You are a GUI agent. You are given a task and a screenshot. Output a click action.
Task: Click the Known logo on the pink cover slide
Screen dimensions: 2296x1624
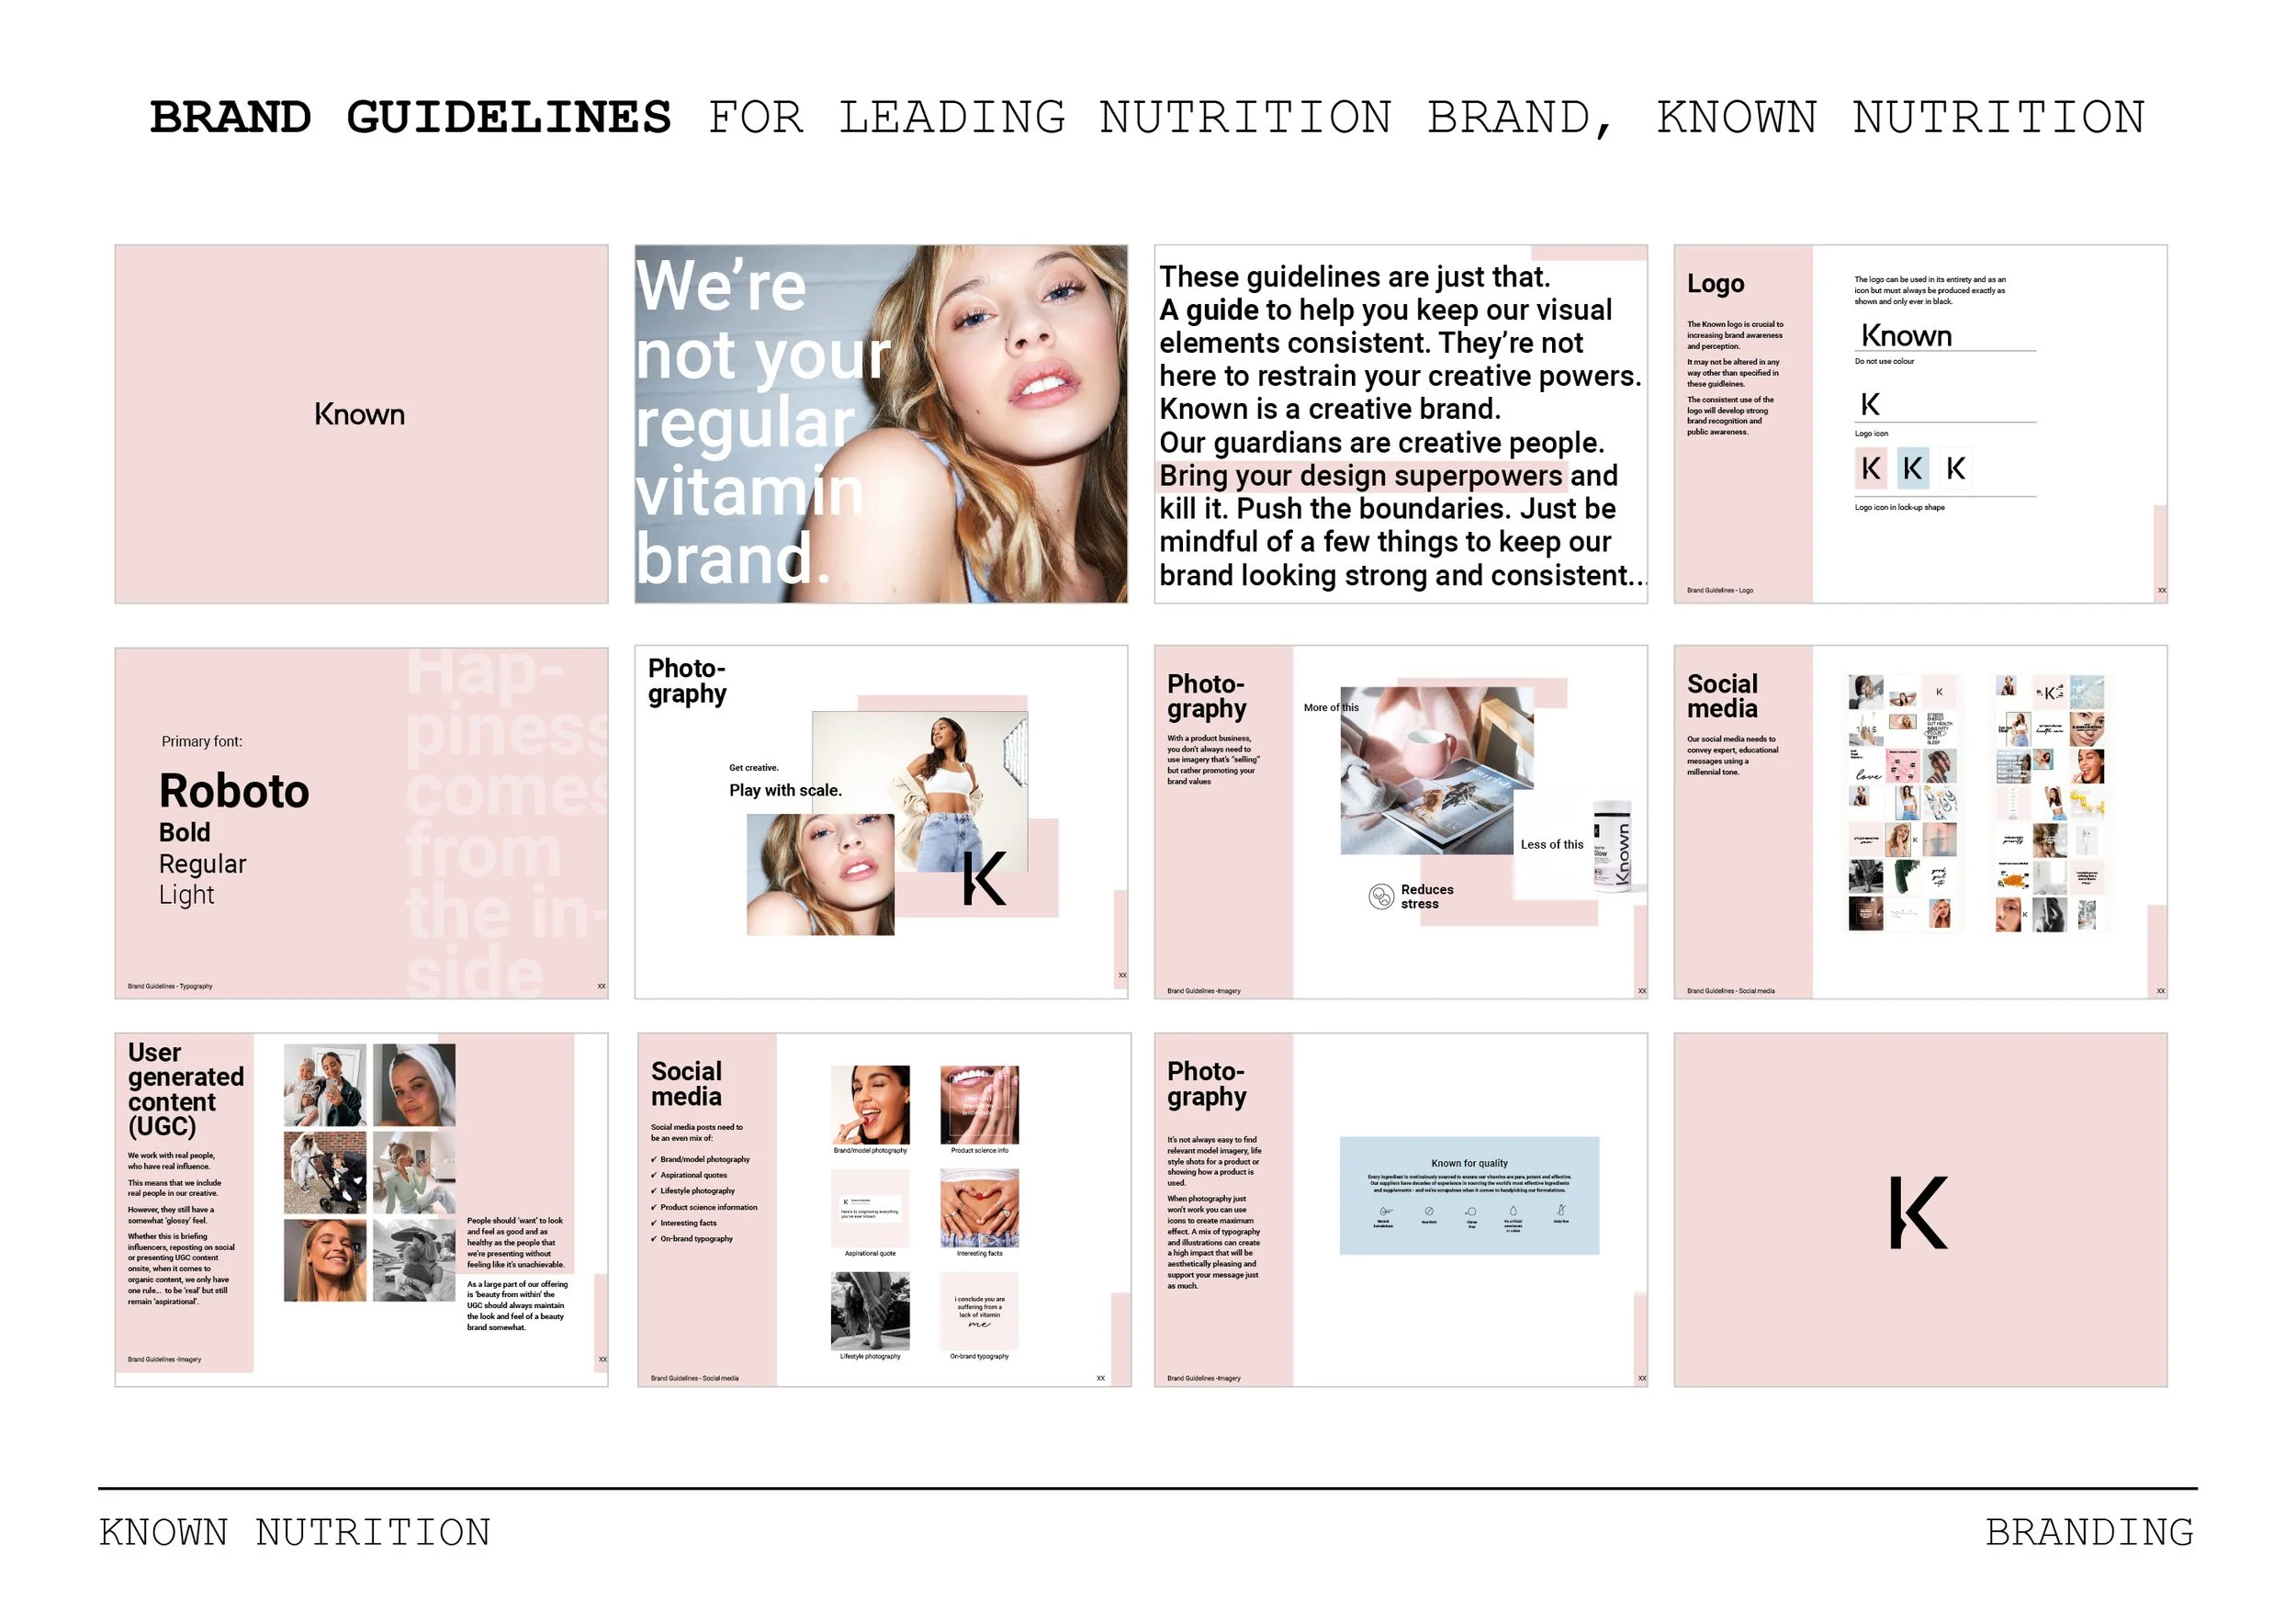pyautogui.click(x=359, y=414)
